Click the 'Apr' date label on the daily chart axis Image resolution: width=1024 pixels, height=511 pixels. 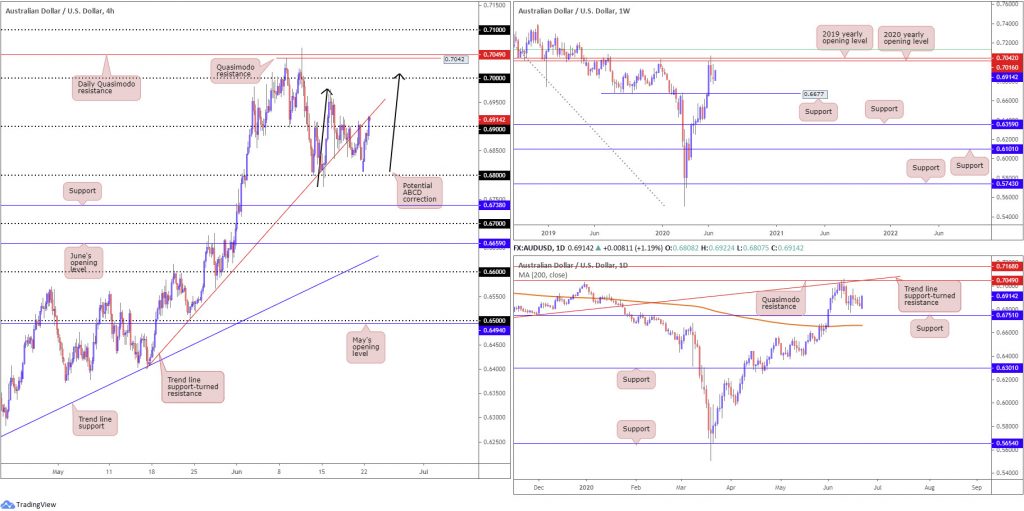[729, 487]
